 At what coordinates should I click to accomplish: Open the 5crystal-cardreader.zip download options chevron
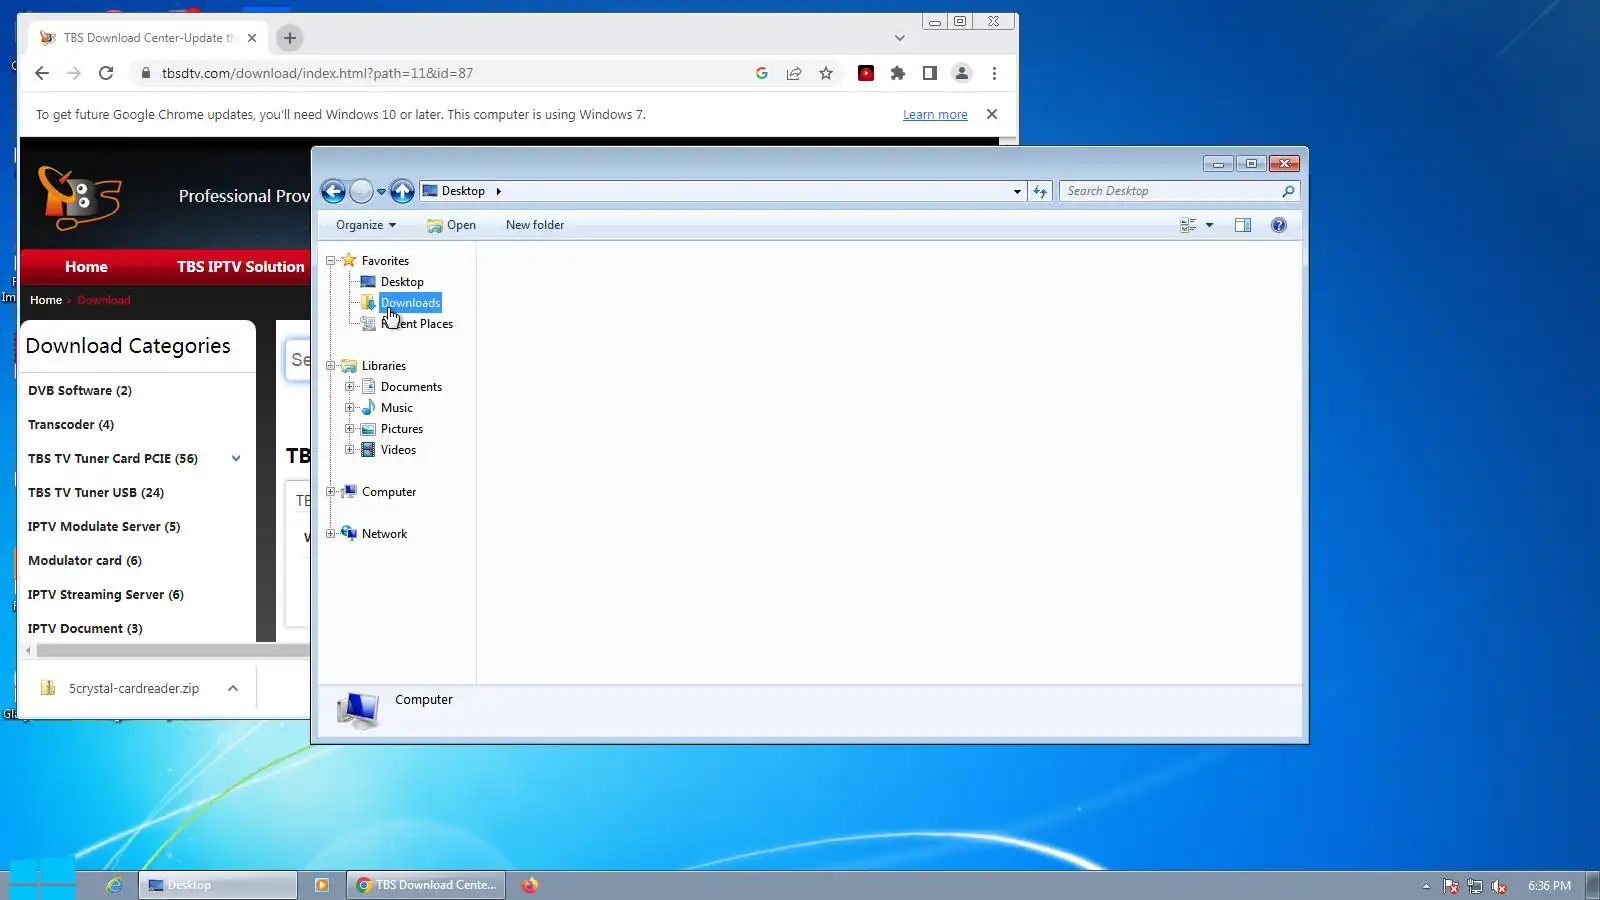(233, 688)
